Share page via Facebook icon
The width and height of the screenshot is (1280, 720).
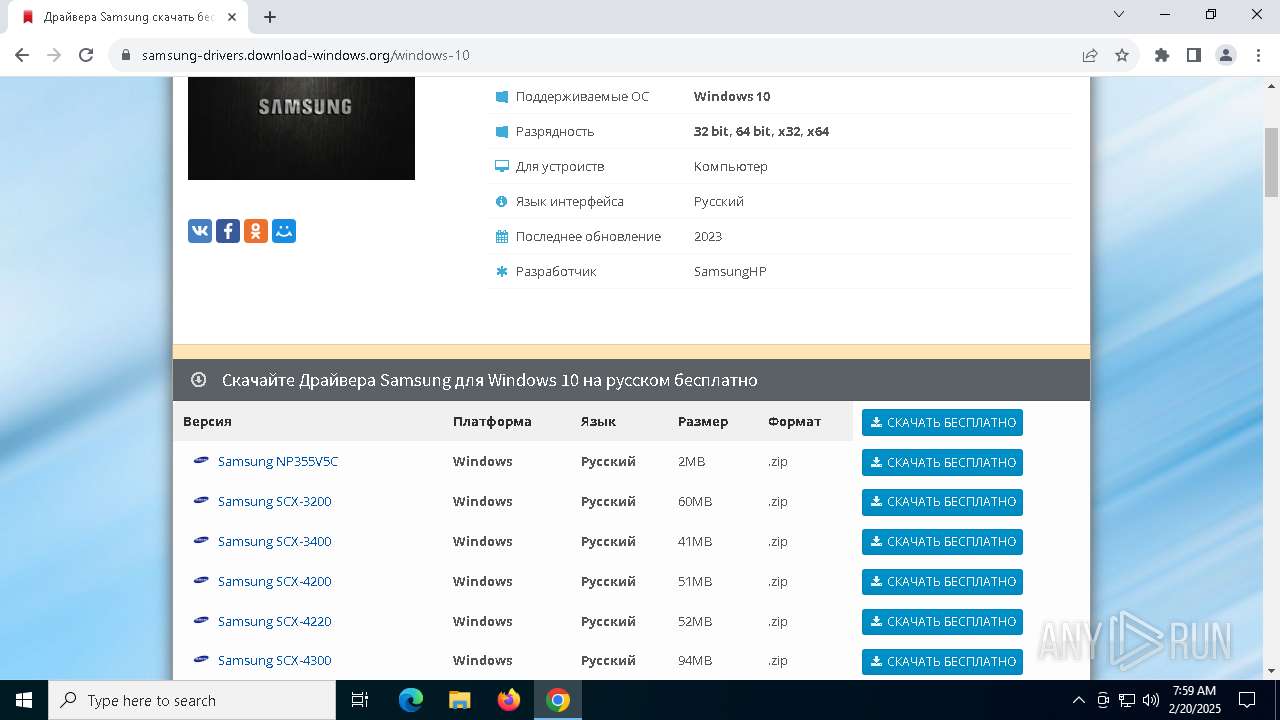[x=228, y=231]
